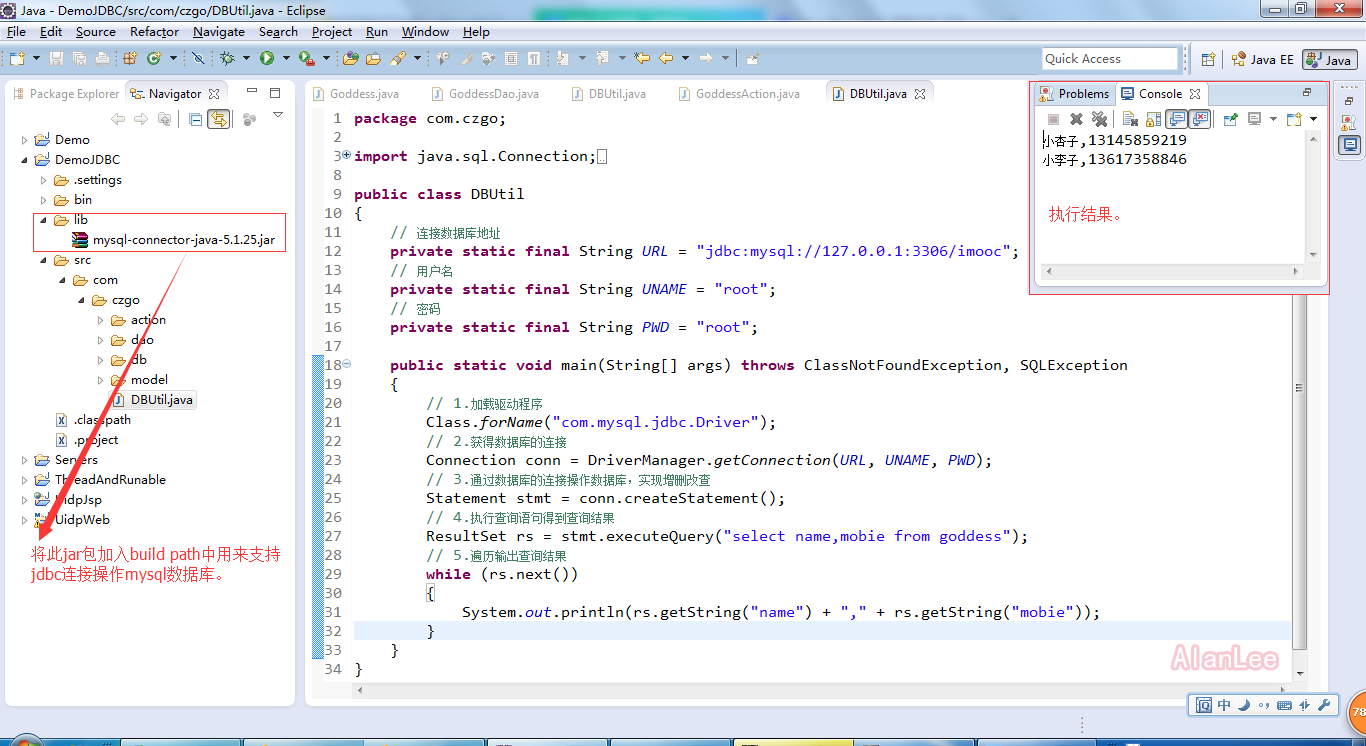The height and width of the screenshot is (746, 1366).
Task: Click the Skip All Breakpoints icon
Action: (198, 58)
